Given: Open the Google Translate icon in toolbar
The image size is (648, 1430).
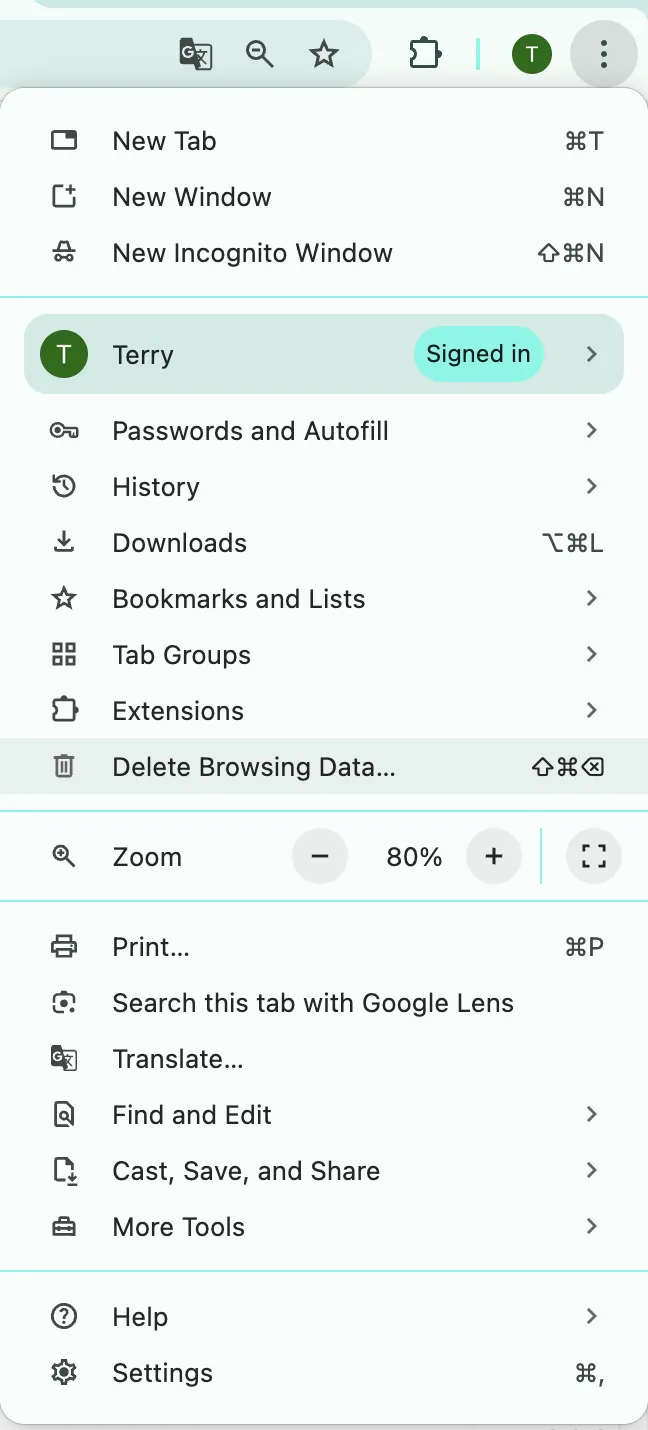Looking at the screenshot, I should pos(196,55).
